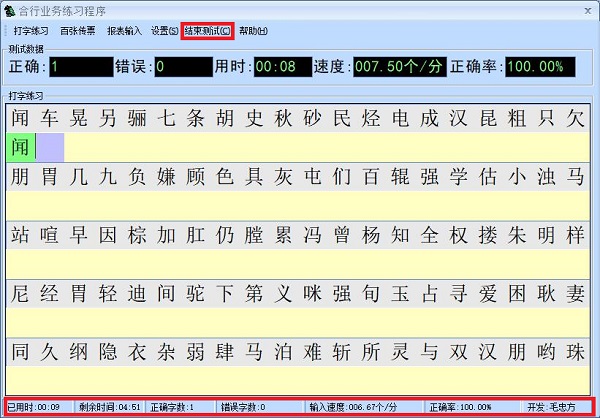Click the 速度 display showing 007.50个/分

point(395,67)
